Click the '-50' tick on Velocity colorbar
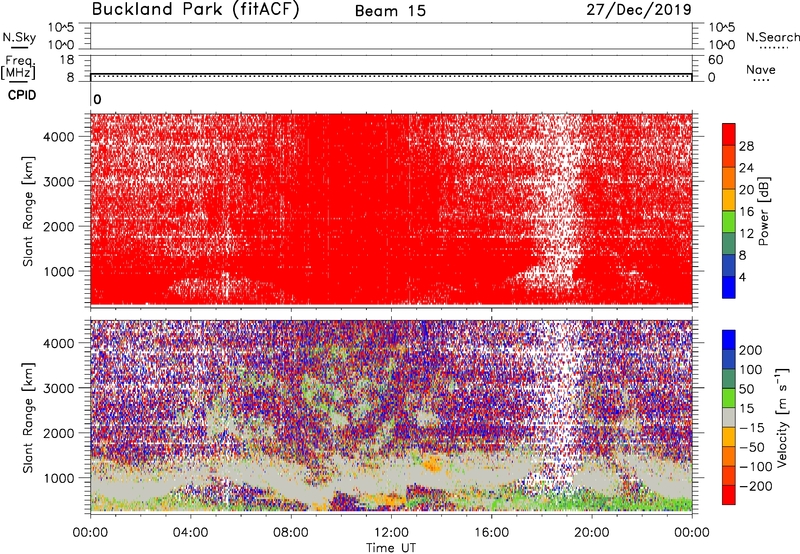The width and height of the screenshot is (800, 554). coord(751,447)
